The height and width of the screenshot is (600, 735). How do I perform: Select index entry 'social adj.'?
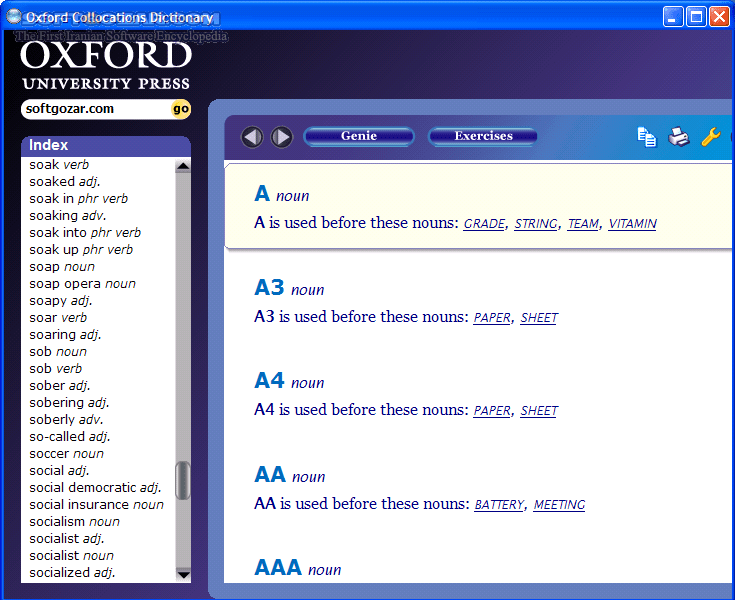click(59, 471)
